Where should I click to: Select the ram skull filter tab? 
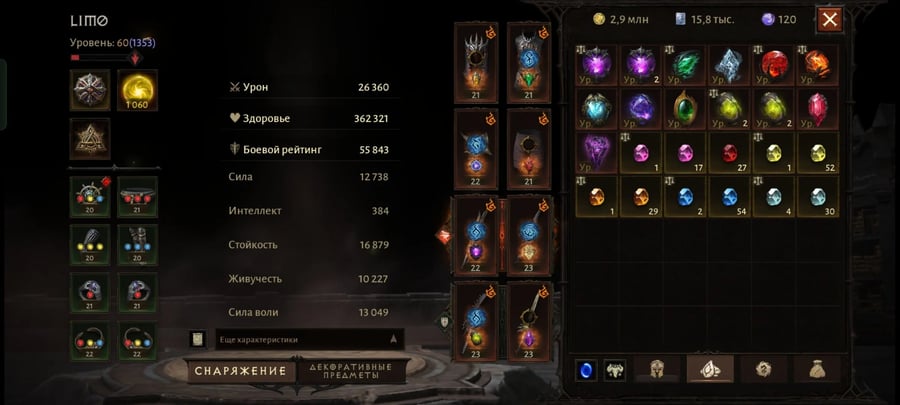615,370
